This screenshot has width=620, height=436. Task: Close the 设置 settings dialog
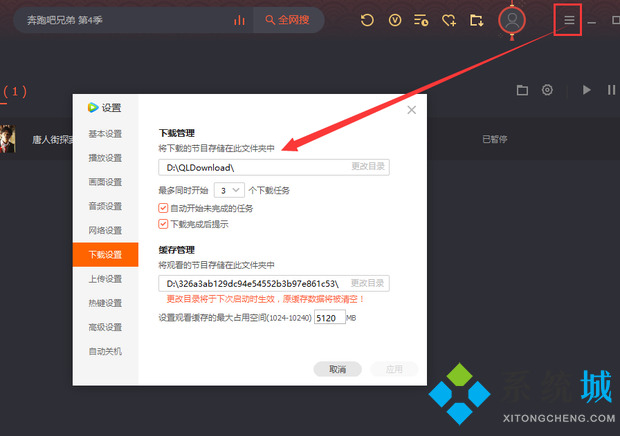pos(412,110)
